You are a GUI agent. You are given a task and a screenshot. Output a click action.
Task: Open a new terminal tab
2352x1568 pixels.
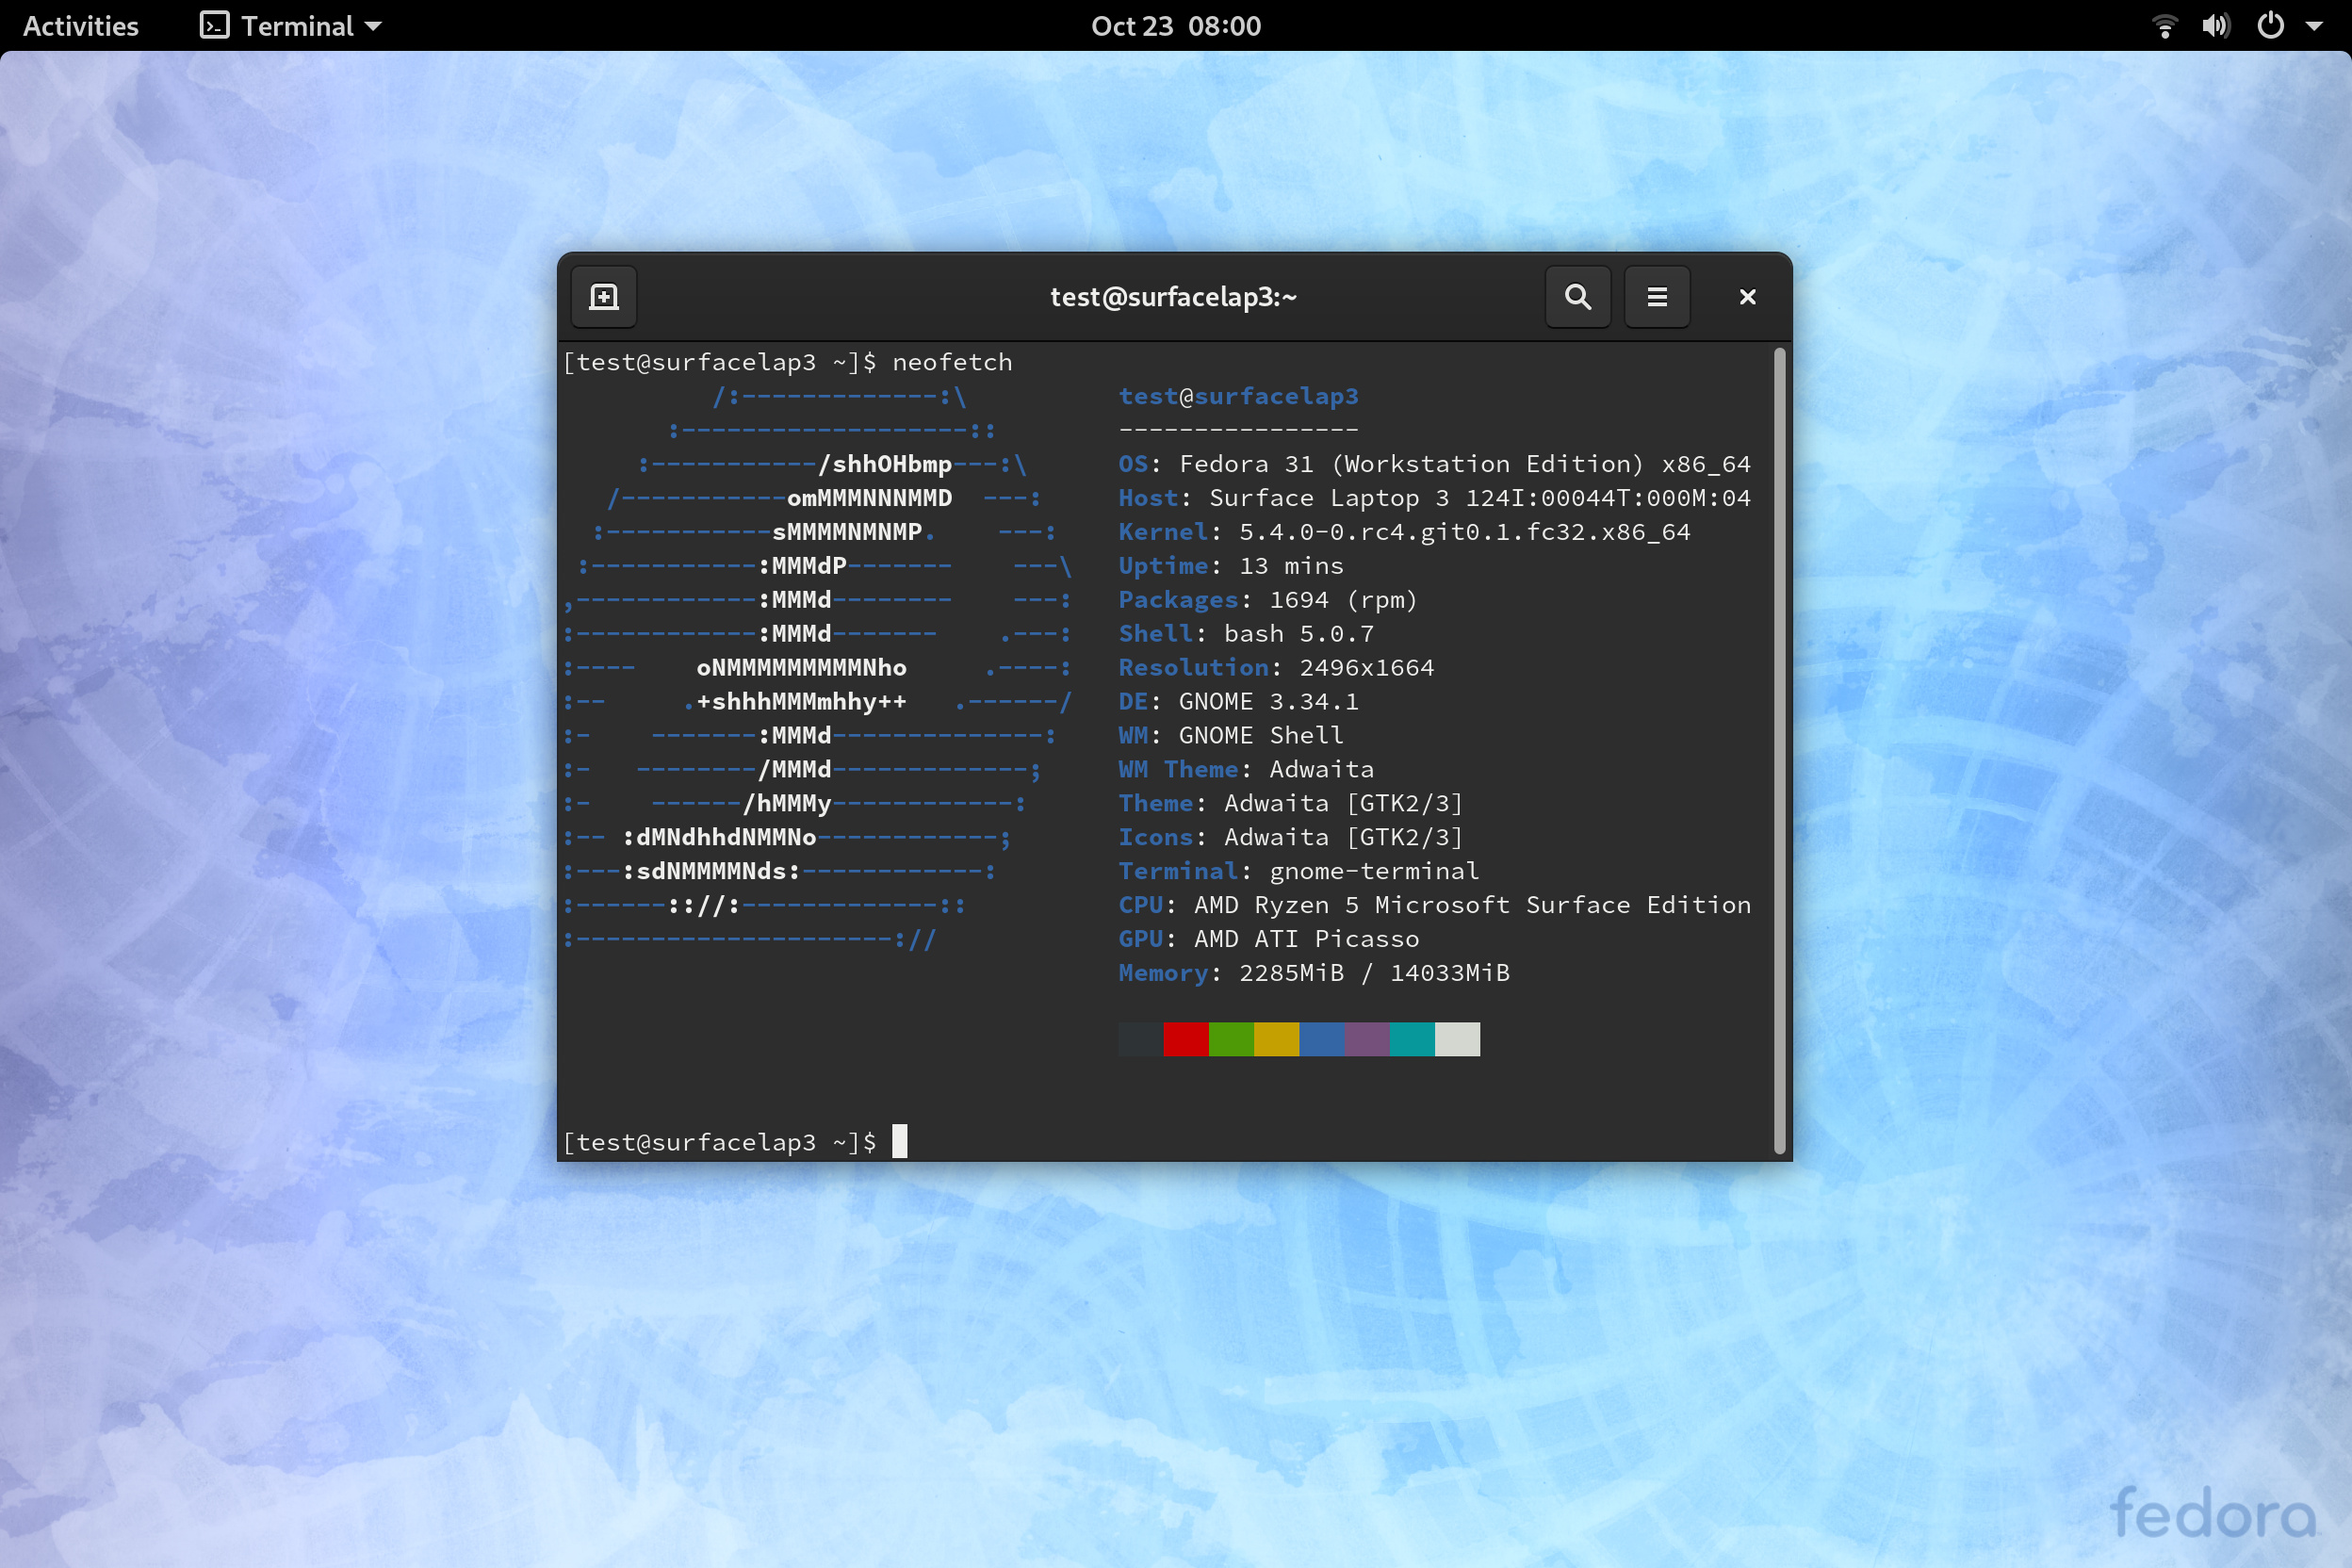pyautogui.click(x=603, y=297)
